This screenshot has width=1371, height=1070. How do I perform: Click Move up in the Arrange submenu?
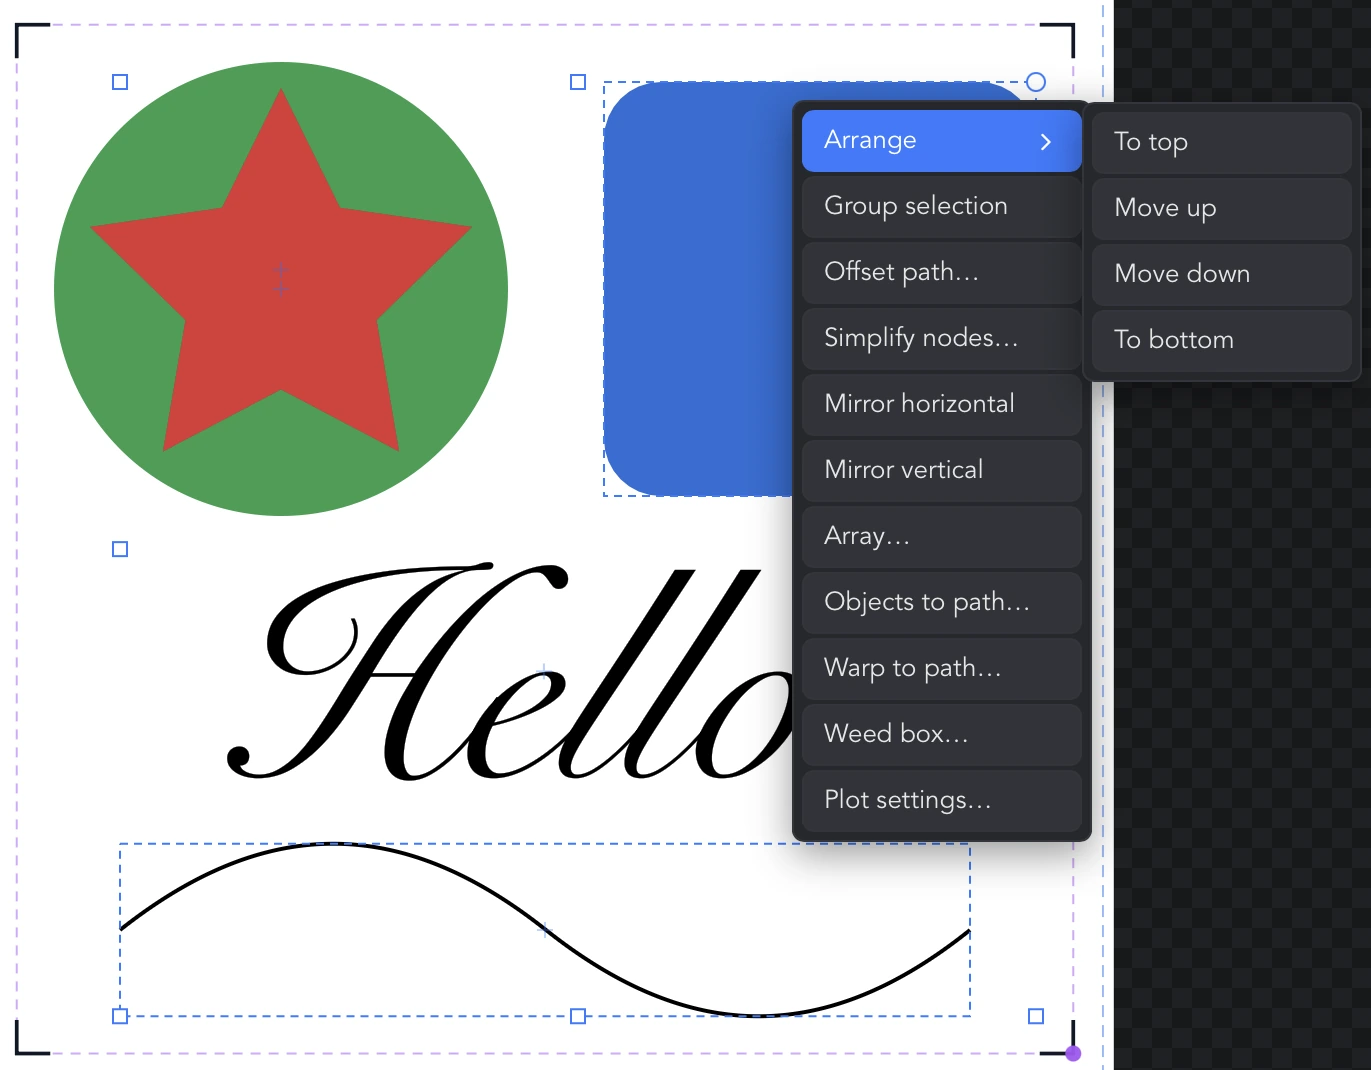click(x=1221, y=209)
